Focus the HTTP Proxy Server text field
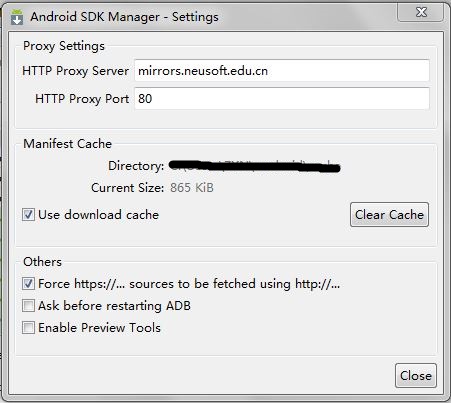 click(x=282, y=70)
